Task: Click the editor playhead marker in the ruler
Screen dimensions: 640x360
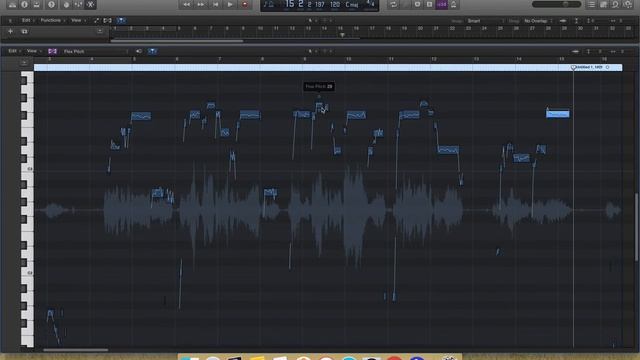Action: (573, 67)
